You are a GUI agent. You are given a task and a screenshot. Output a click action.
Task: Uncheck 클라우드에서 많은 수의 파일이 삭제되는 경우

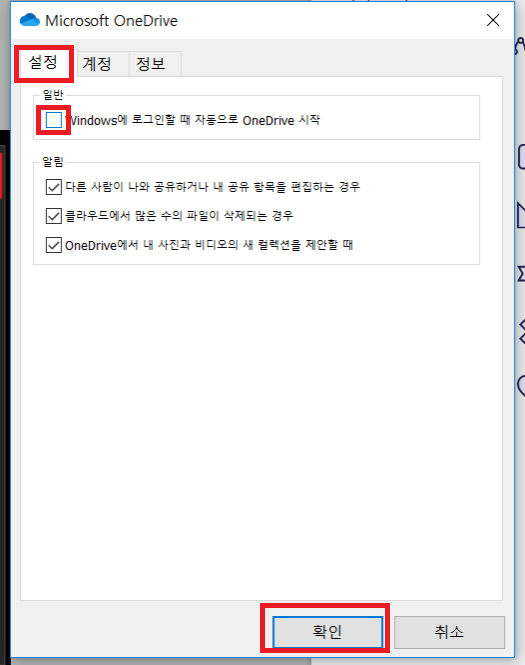point(53,216)
